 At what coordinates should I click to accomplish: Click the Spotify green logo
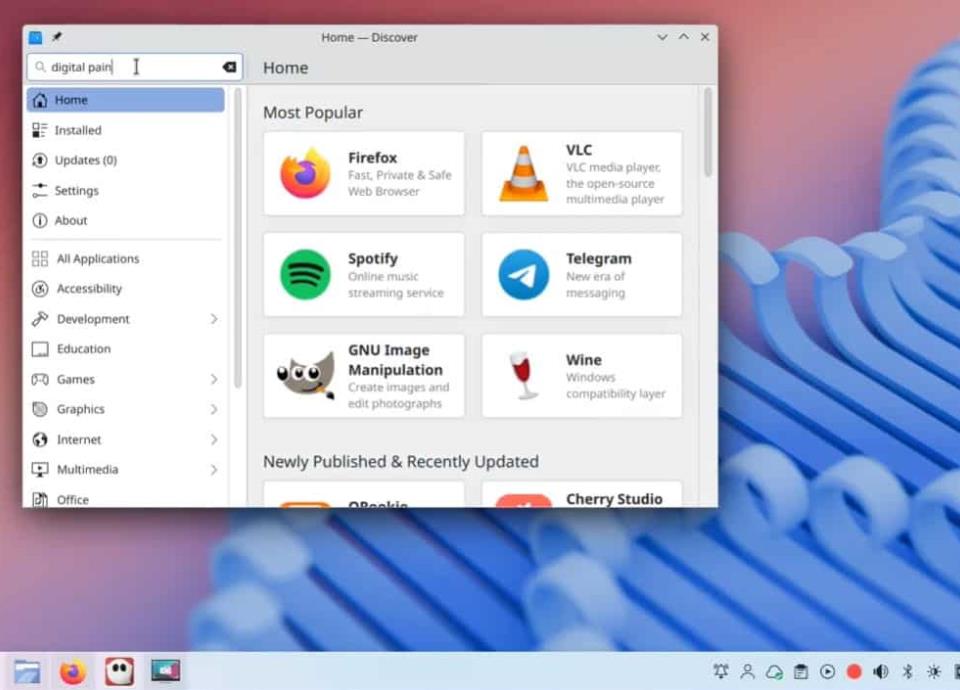[306, 274]
